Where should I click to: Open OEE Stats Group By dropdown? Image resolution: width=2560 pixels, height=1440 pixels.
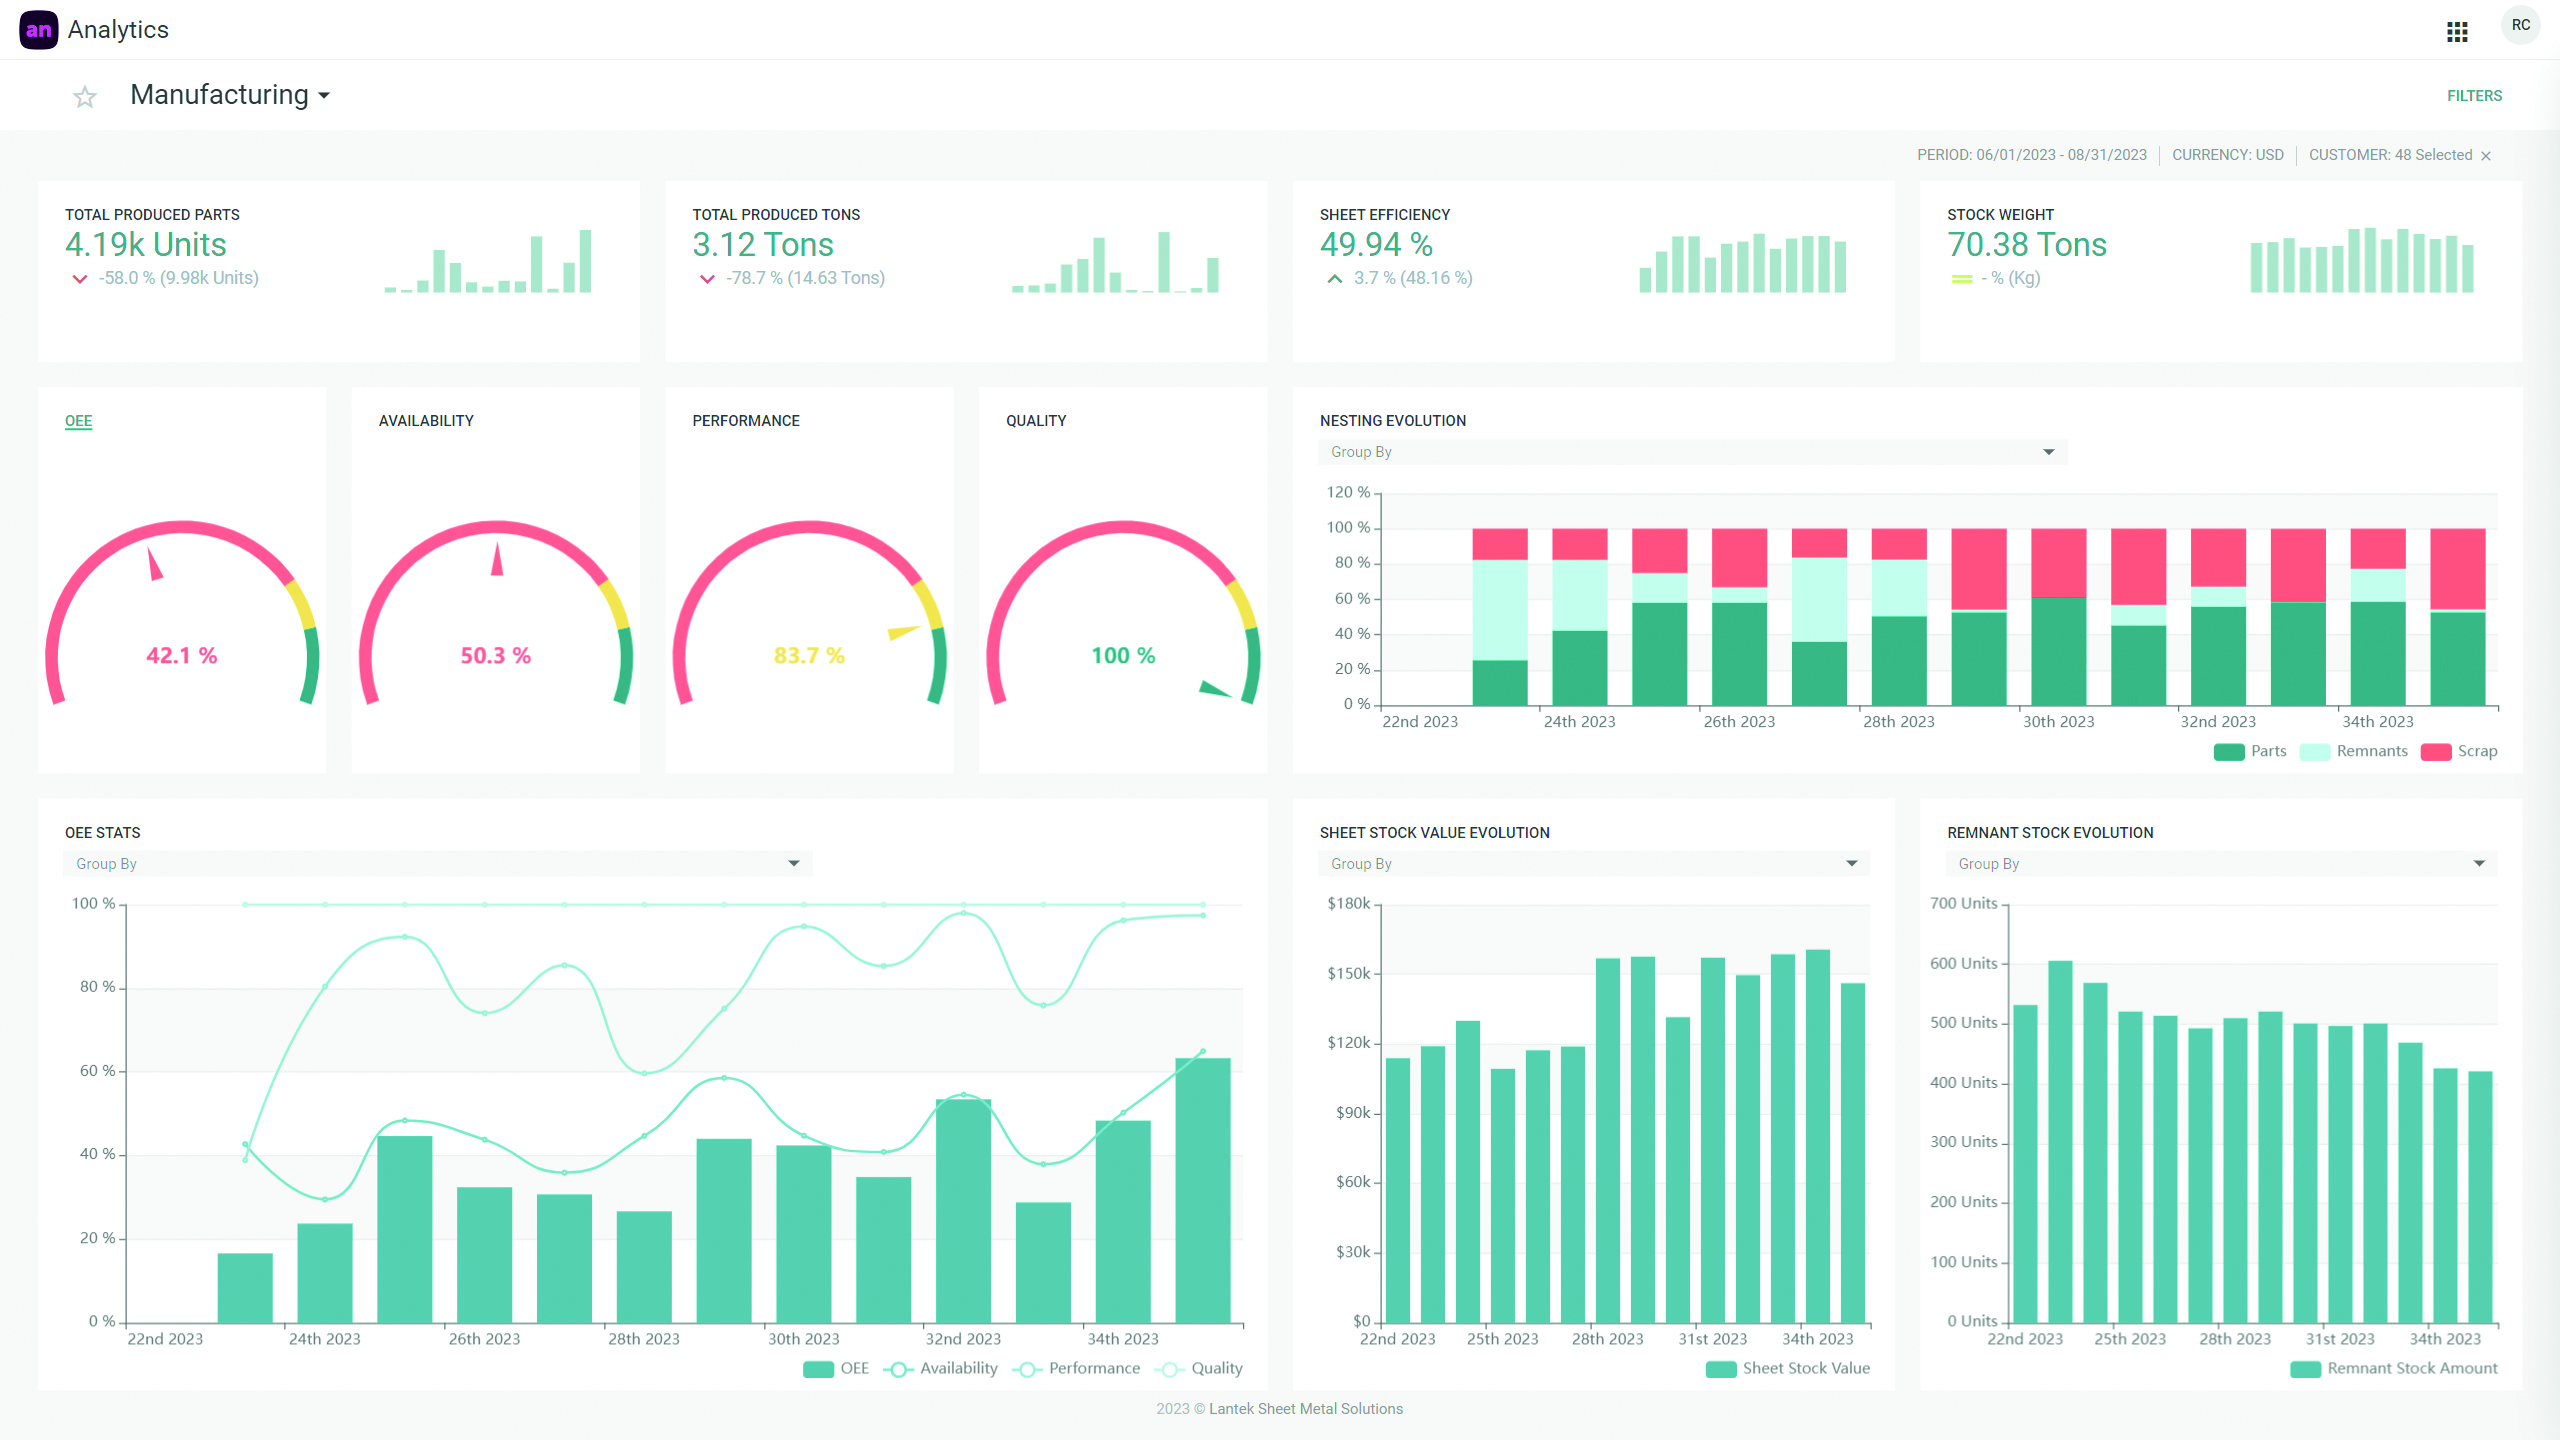coord(437,864)
